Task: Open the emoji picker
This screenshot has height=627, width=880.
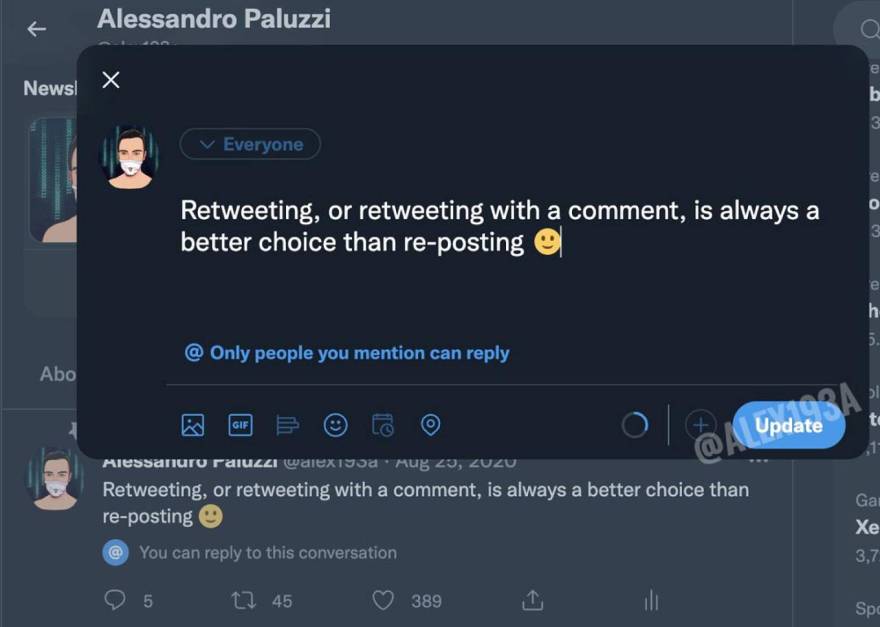Action: point(335,425)
